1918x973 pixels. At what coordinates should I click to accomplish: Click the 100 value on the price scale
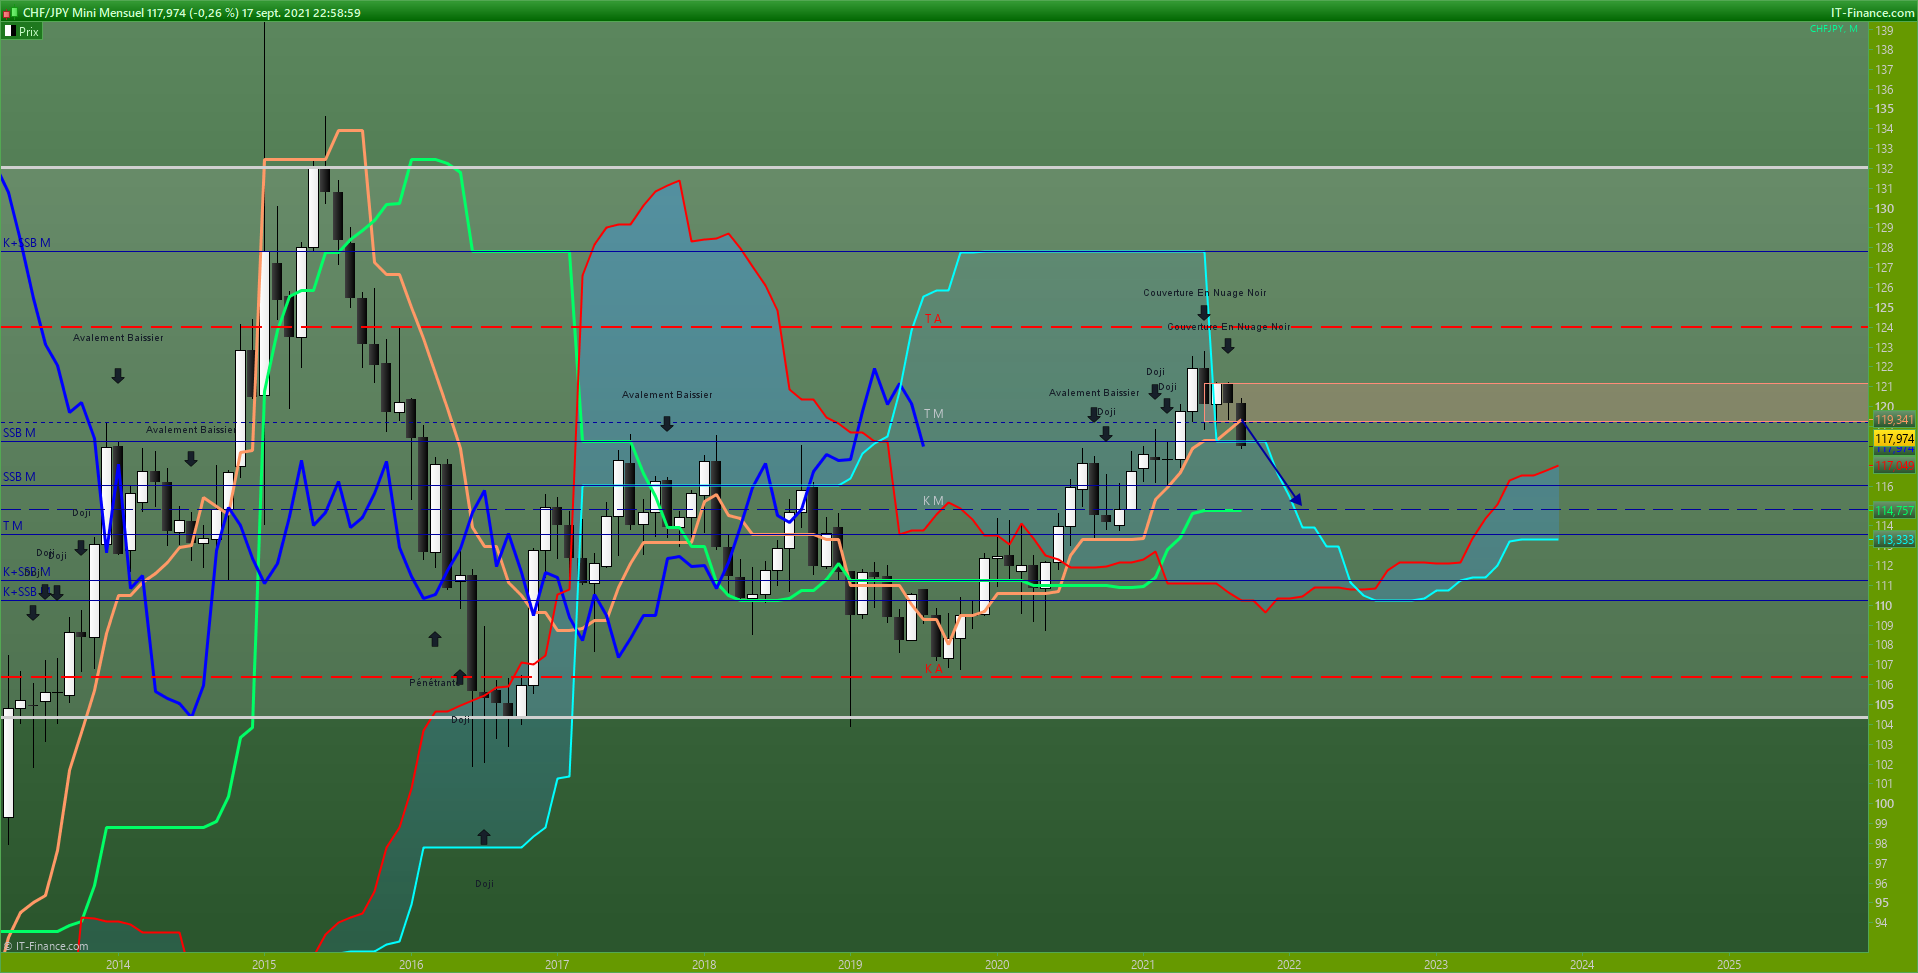pos(1884,804)
